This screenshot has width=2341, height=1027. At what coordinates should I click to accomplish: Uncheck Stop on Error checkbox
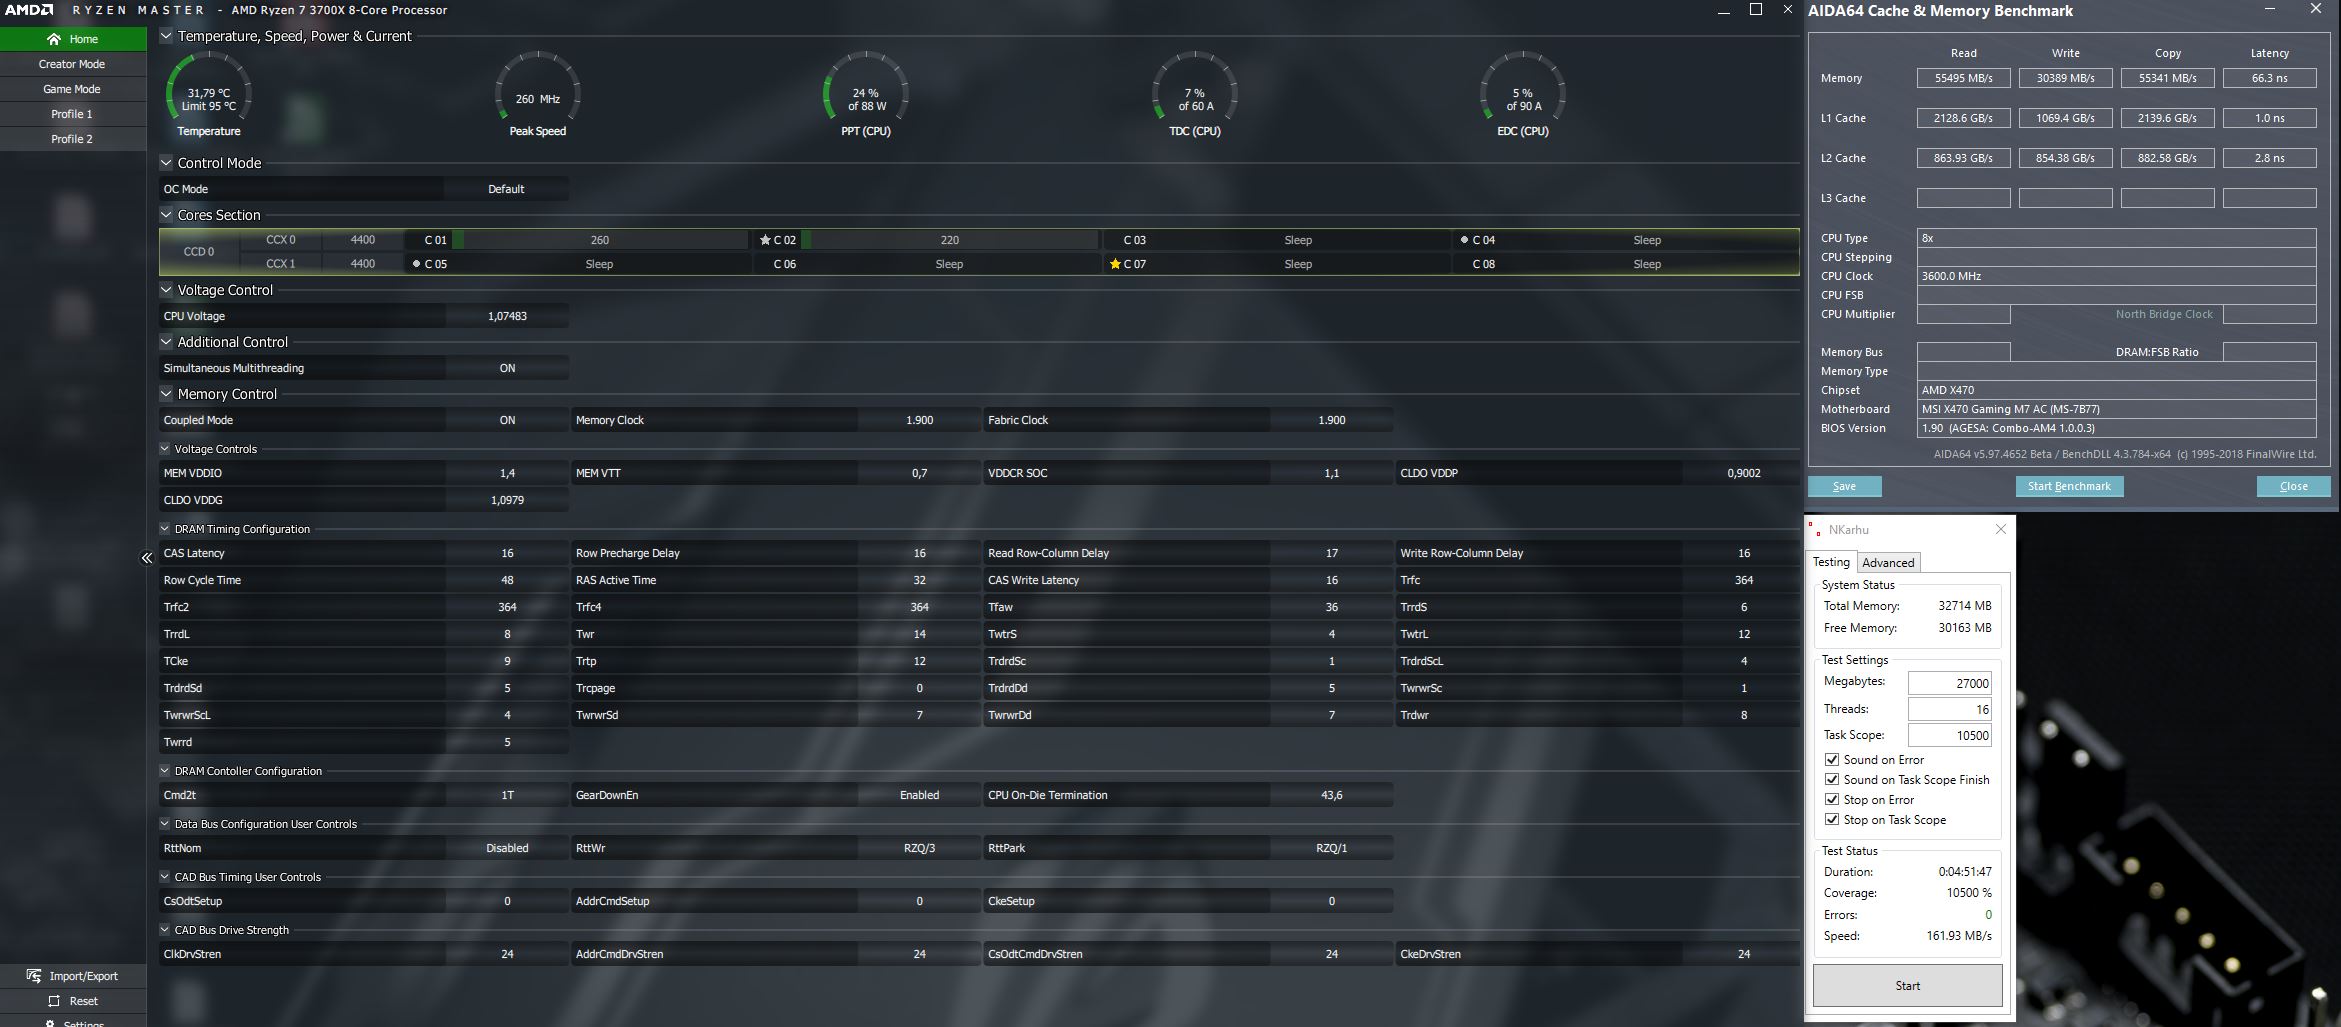click(1832, 800)
